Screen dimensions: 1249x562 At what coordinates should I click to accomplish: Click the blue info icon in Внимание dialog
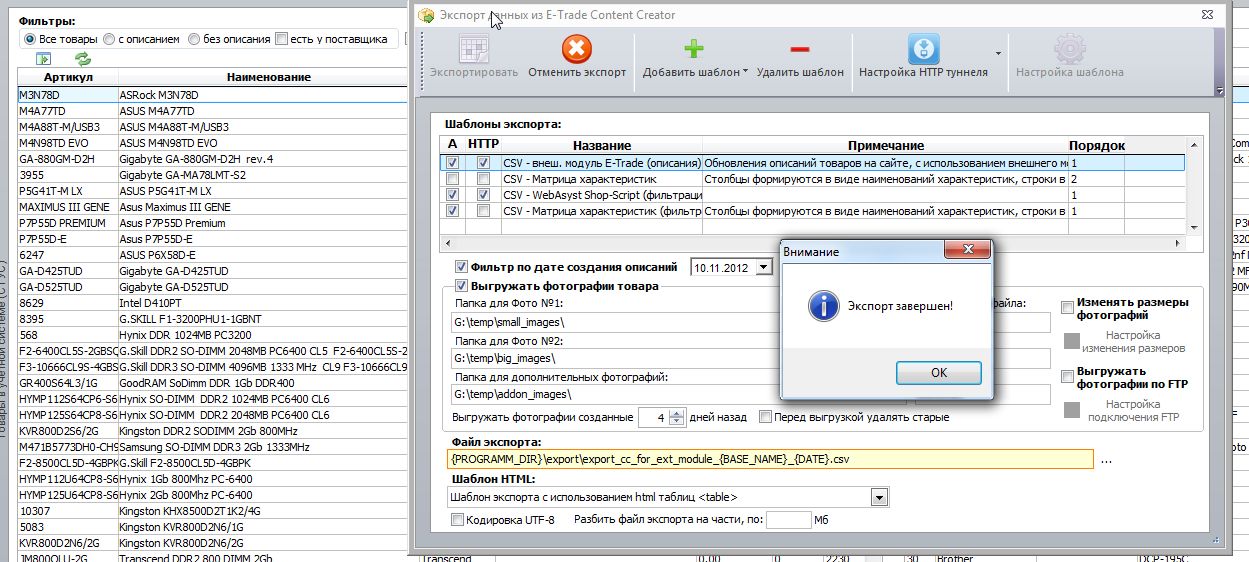pos(823,305)
